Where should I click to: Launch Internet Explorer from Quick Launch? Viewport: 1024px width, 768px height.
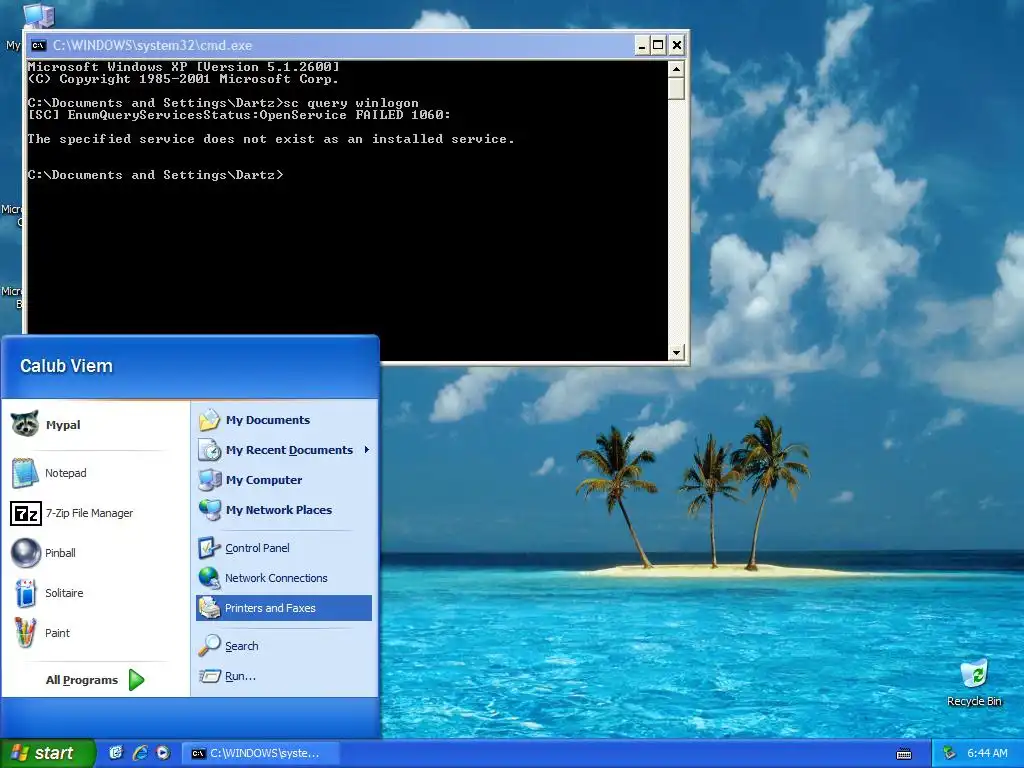pyautogui.click(x=140, y=753)
